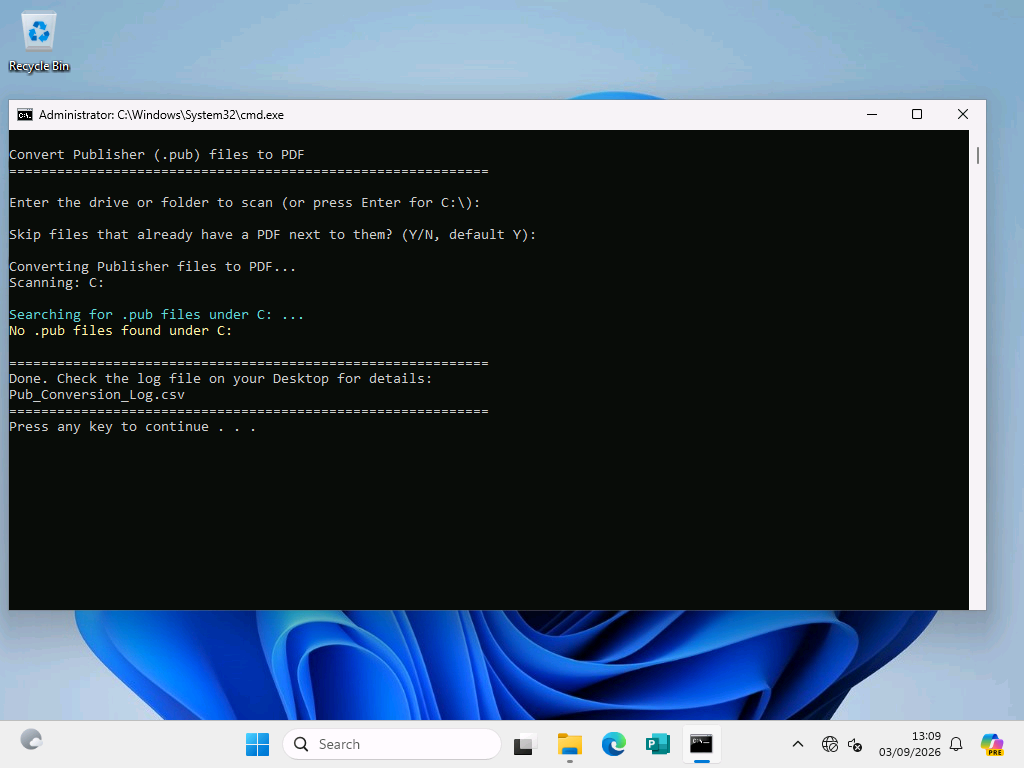The width and height of the screenshot is (1024, 768).
Task: Click the cmd window vertical scrollbar
Action: pos(977,370)
